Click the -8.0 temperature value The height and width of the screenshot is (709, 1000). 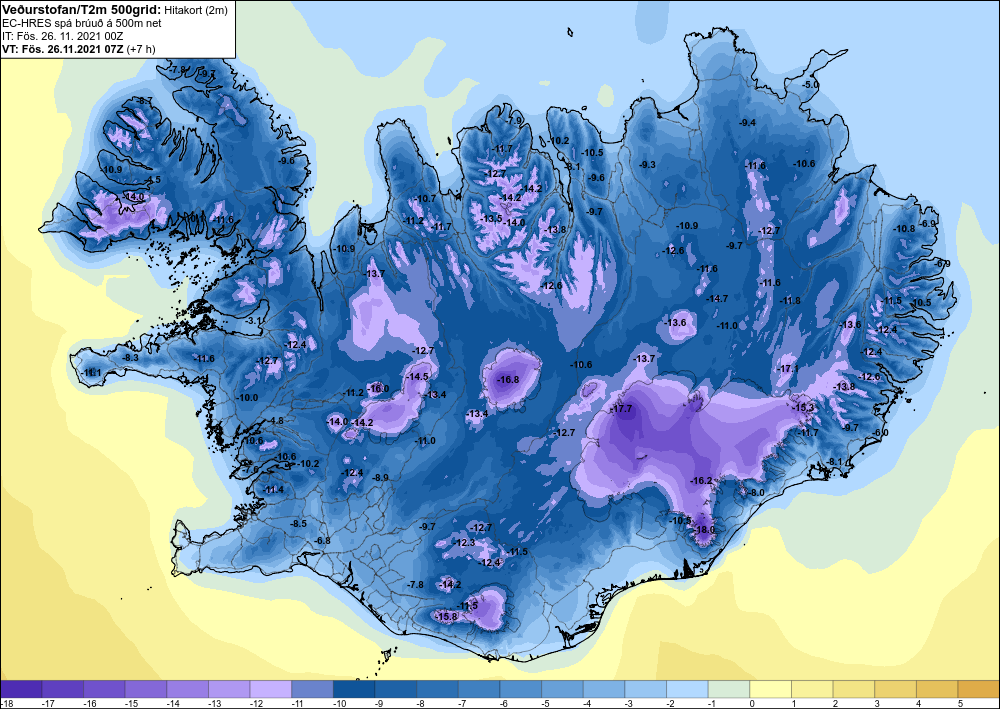pos(756,493)
